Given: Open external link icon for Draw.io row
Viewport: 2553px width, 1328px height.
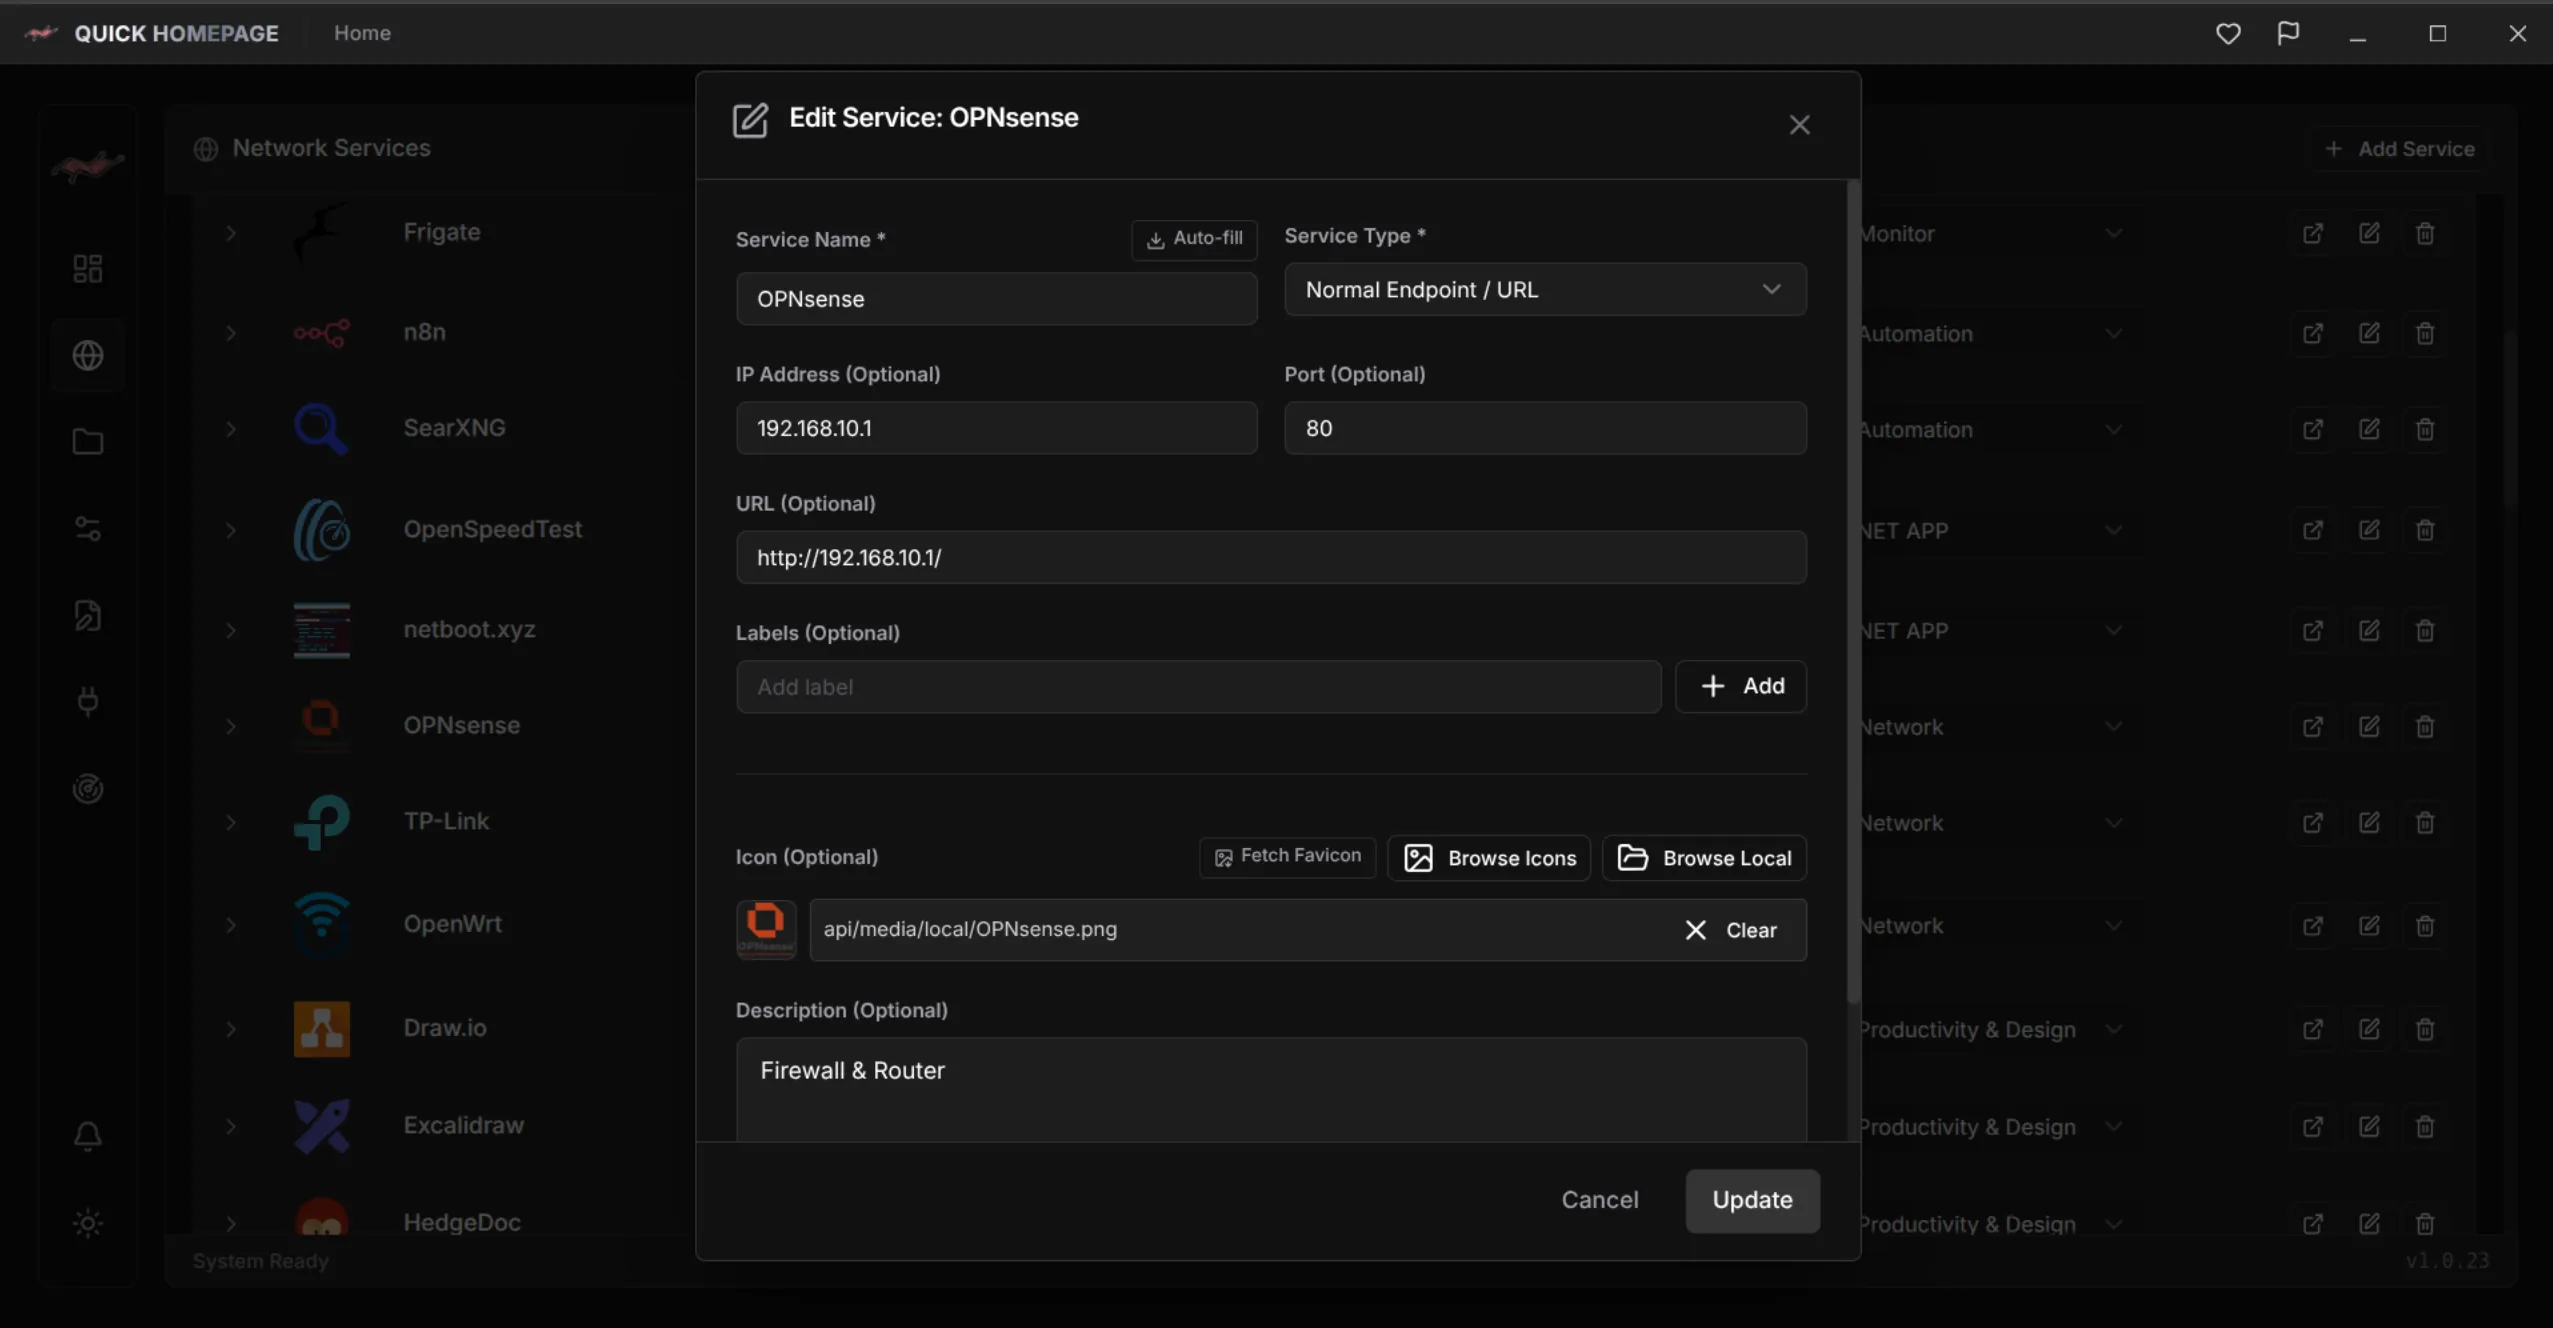Looking at the screenshot, I should click(2313, 1029).
